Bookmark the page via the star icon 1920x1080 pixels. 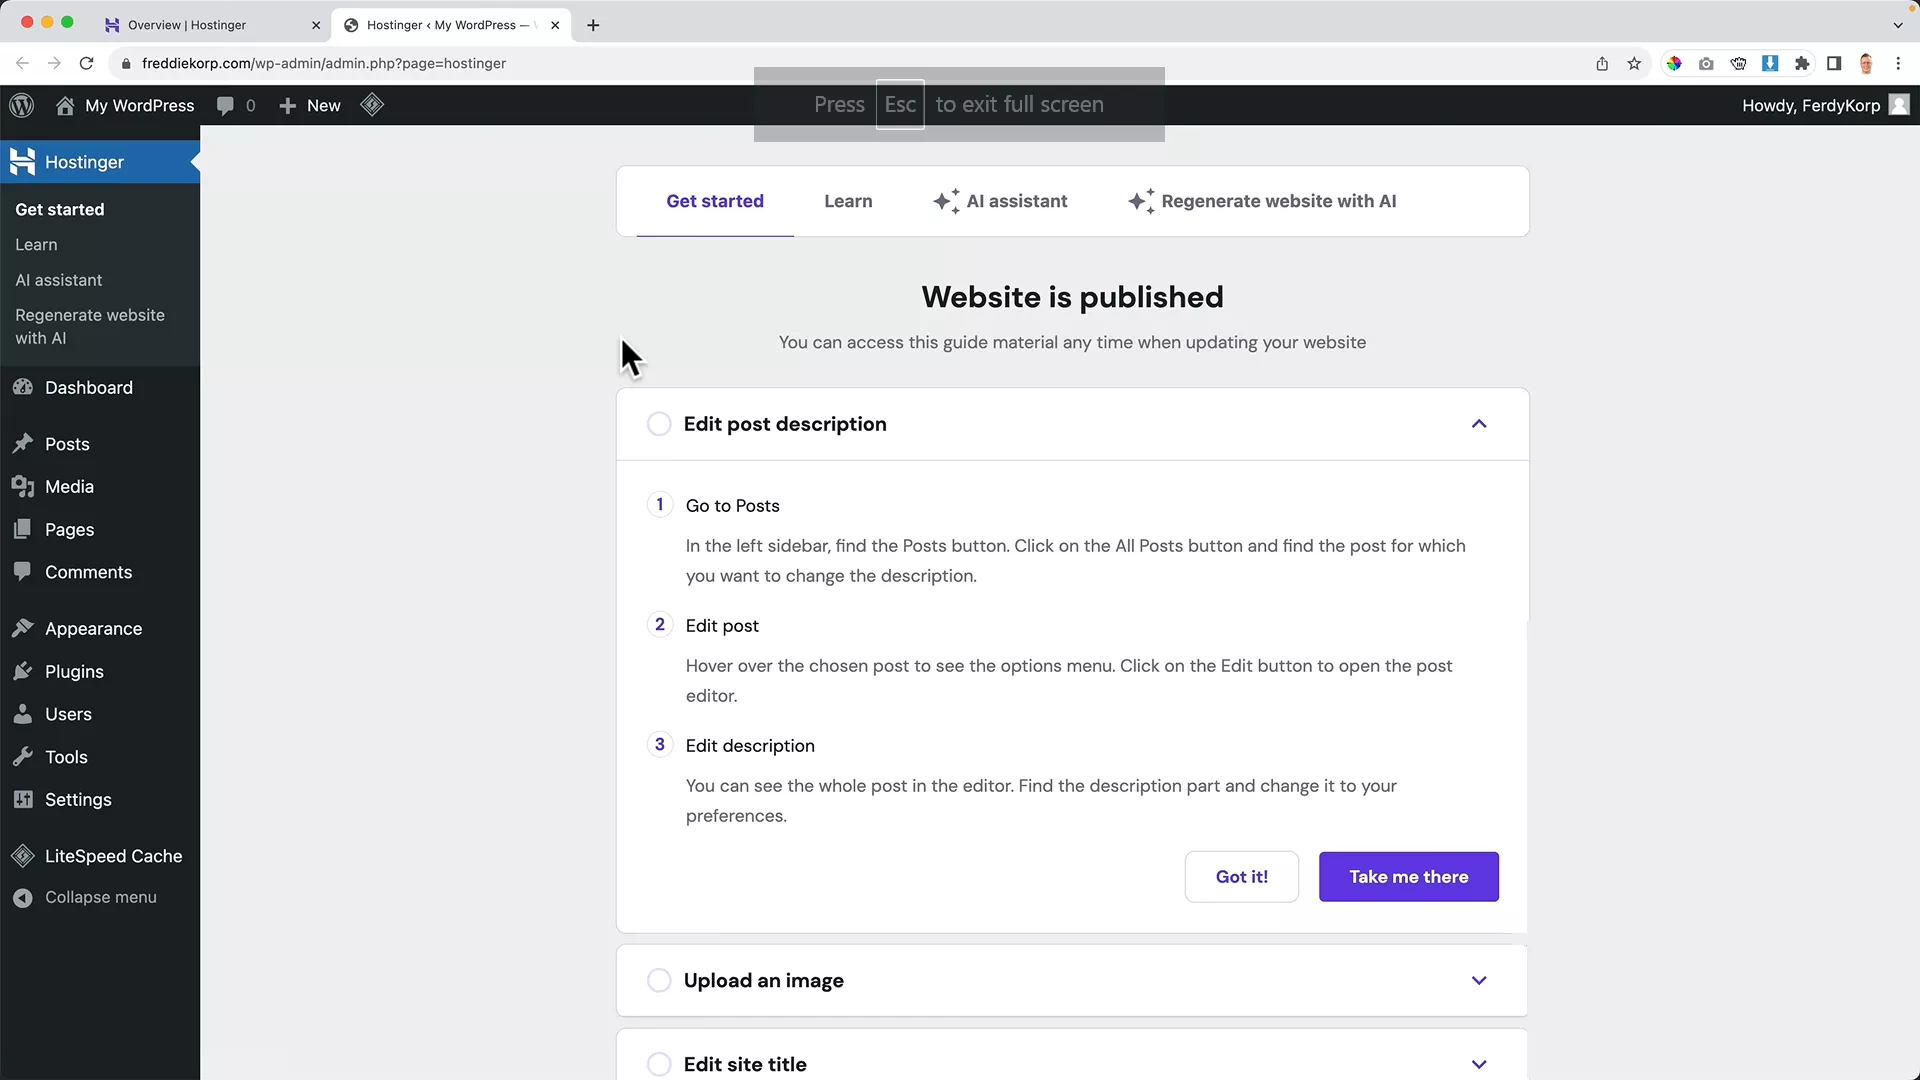click(x=1635, y=63)
